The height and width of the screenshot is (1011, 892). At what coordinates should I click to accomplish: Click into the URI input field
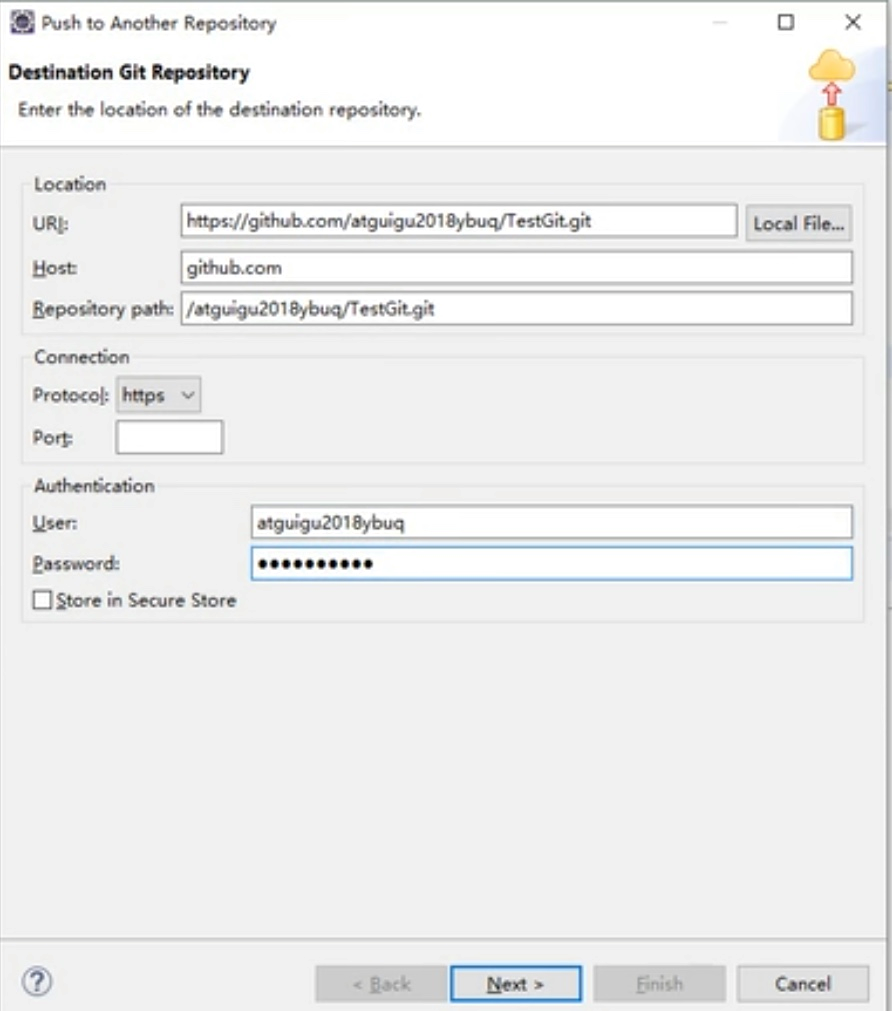tap(459, 221)
